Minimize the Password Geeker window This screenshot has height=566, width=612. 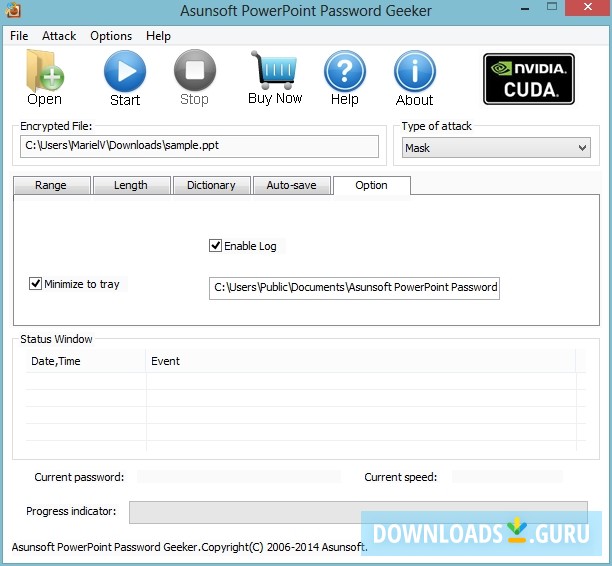coord(525,8)
